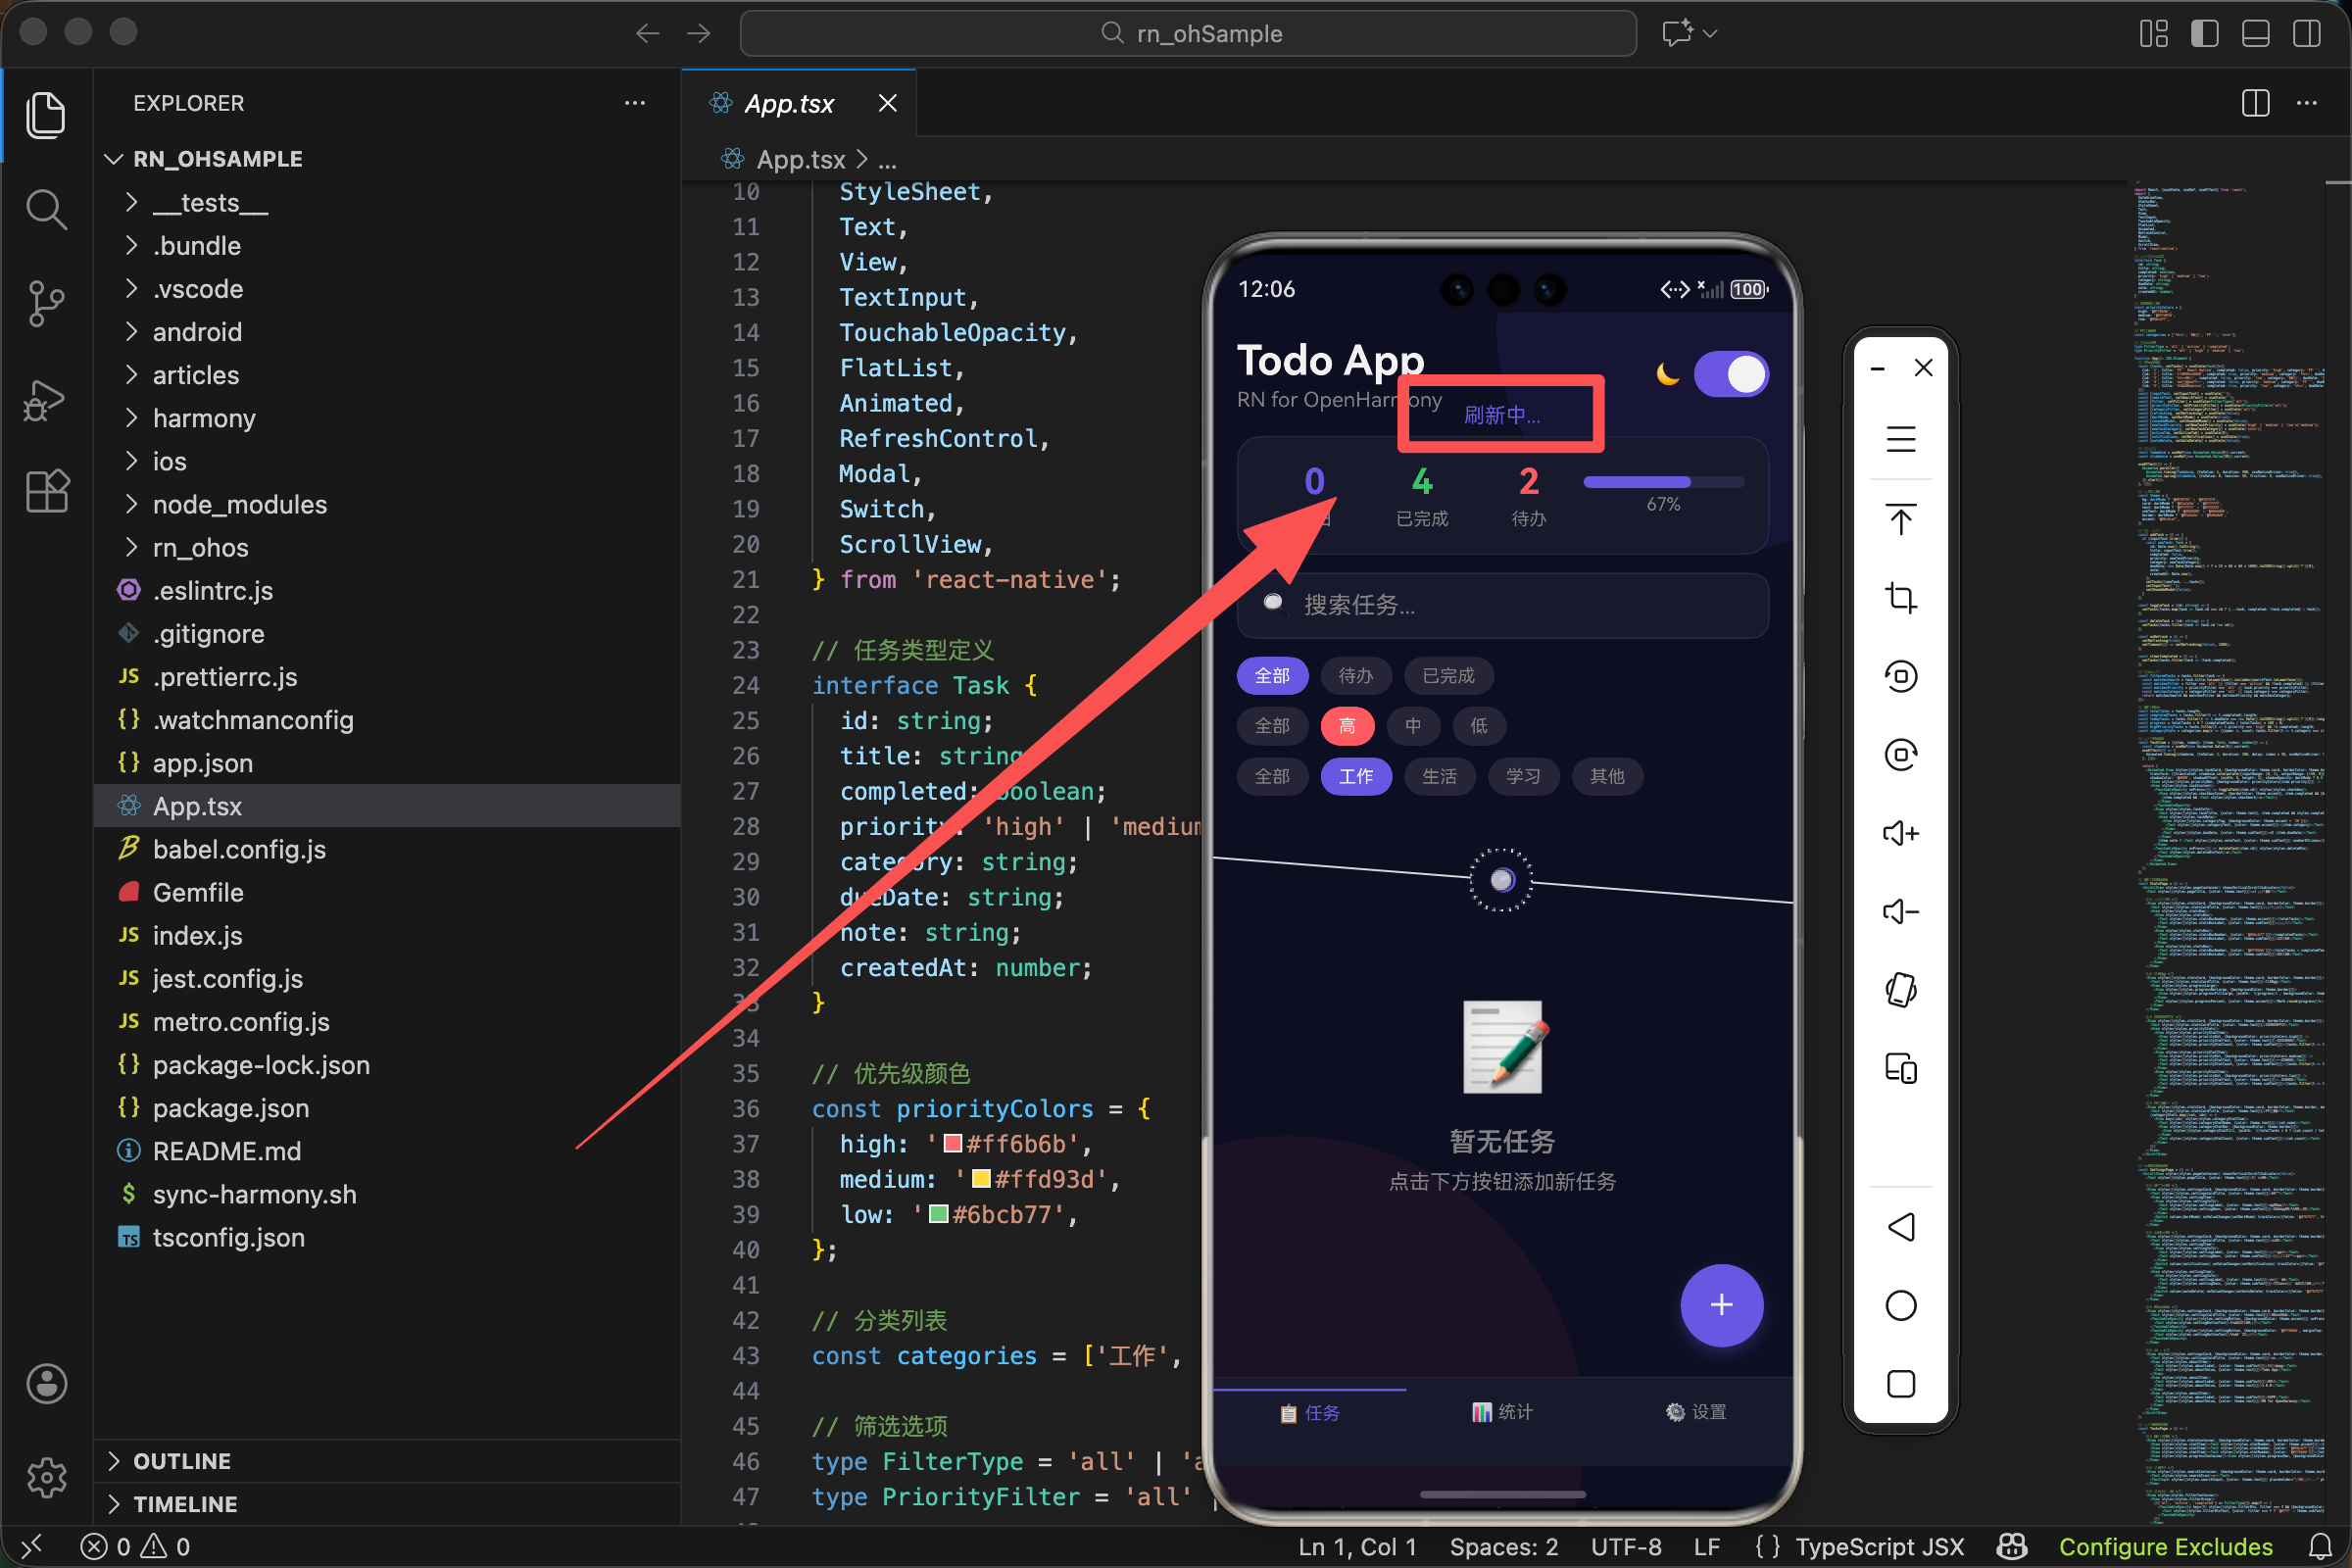
Task: Select the App.tsx editor tab
Action: tap(789, 103)
